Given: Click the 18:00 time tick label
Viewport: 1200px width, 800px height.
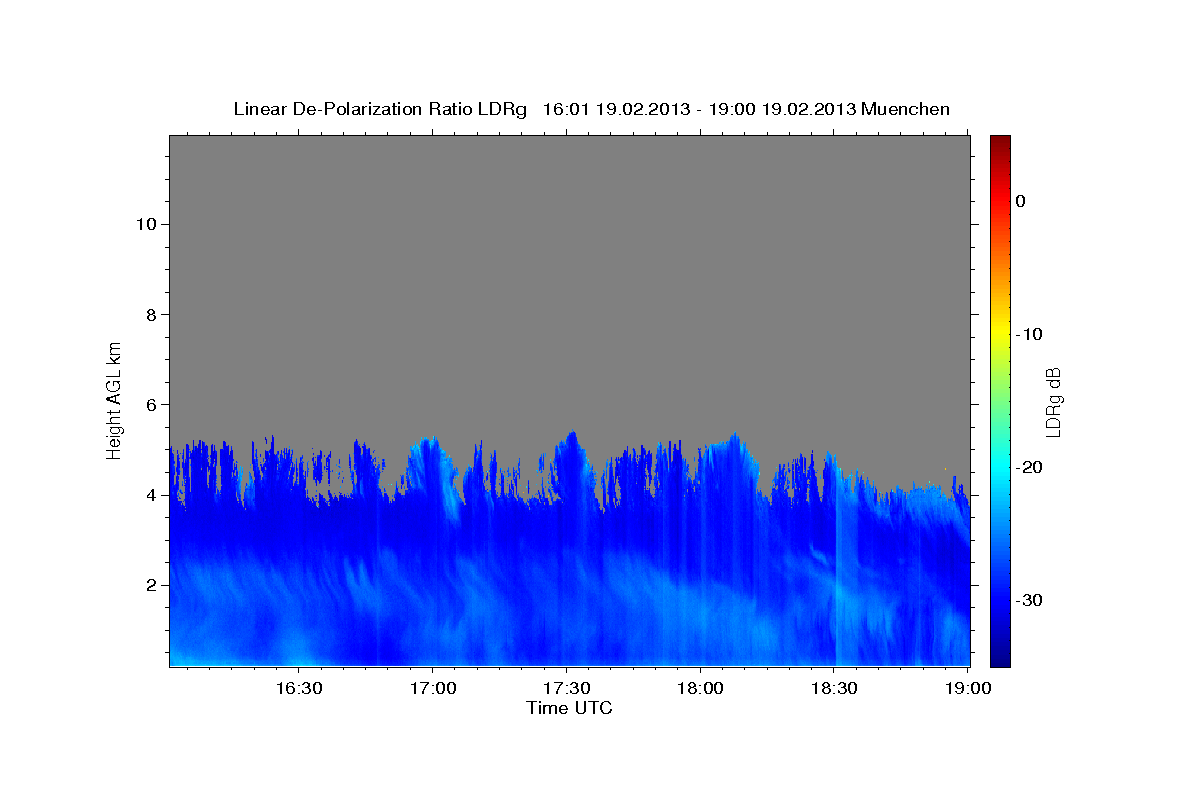Looking at the screenshot, I should click(700, 689).
